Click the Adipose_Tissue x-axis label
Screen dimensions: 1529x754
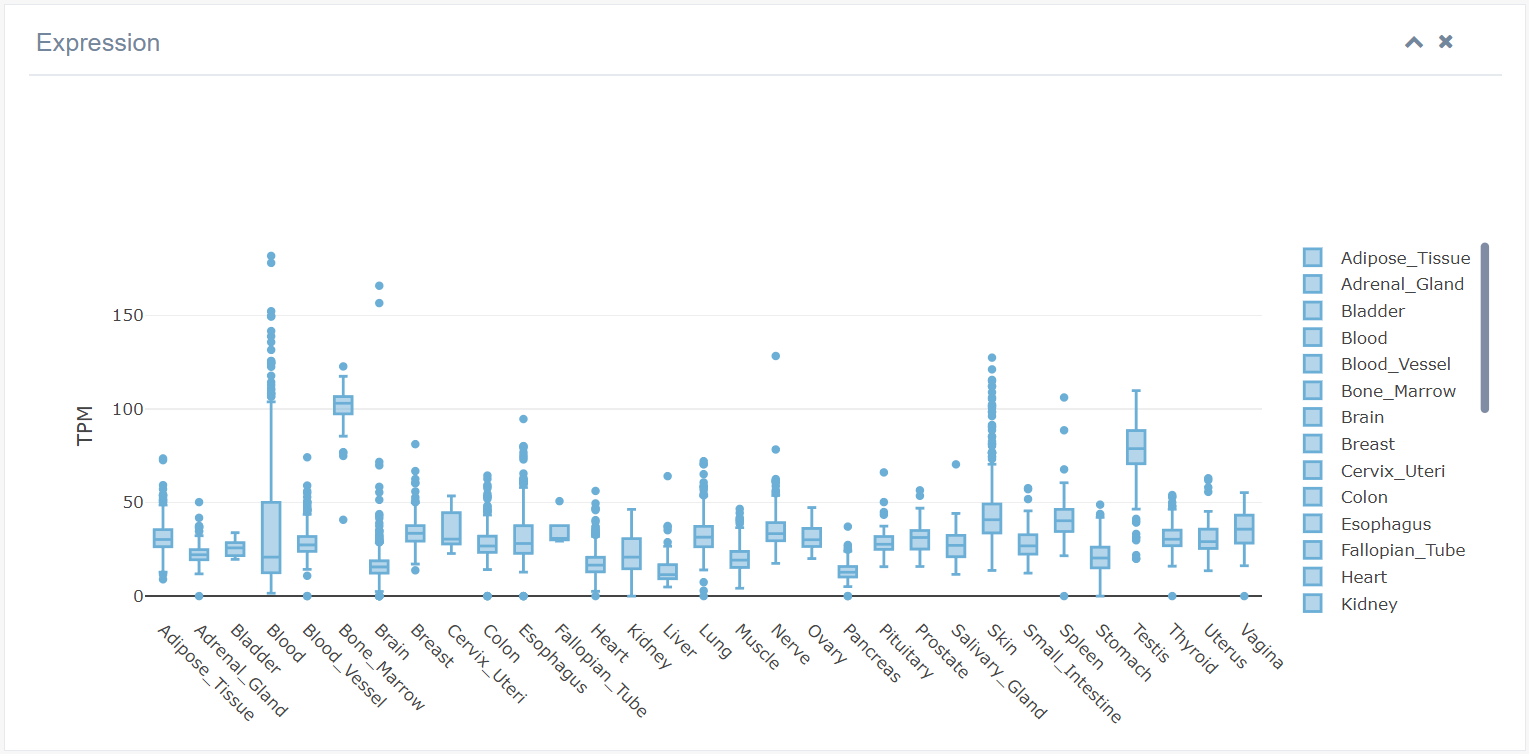click(206, 672)
